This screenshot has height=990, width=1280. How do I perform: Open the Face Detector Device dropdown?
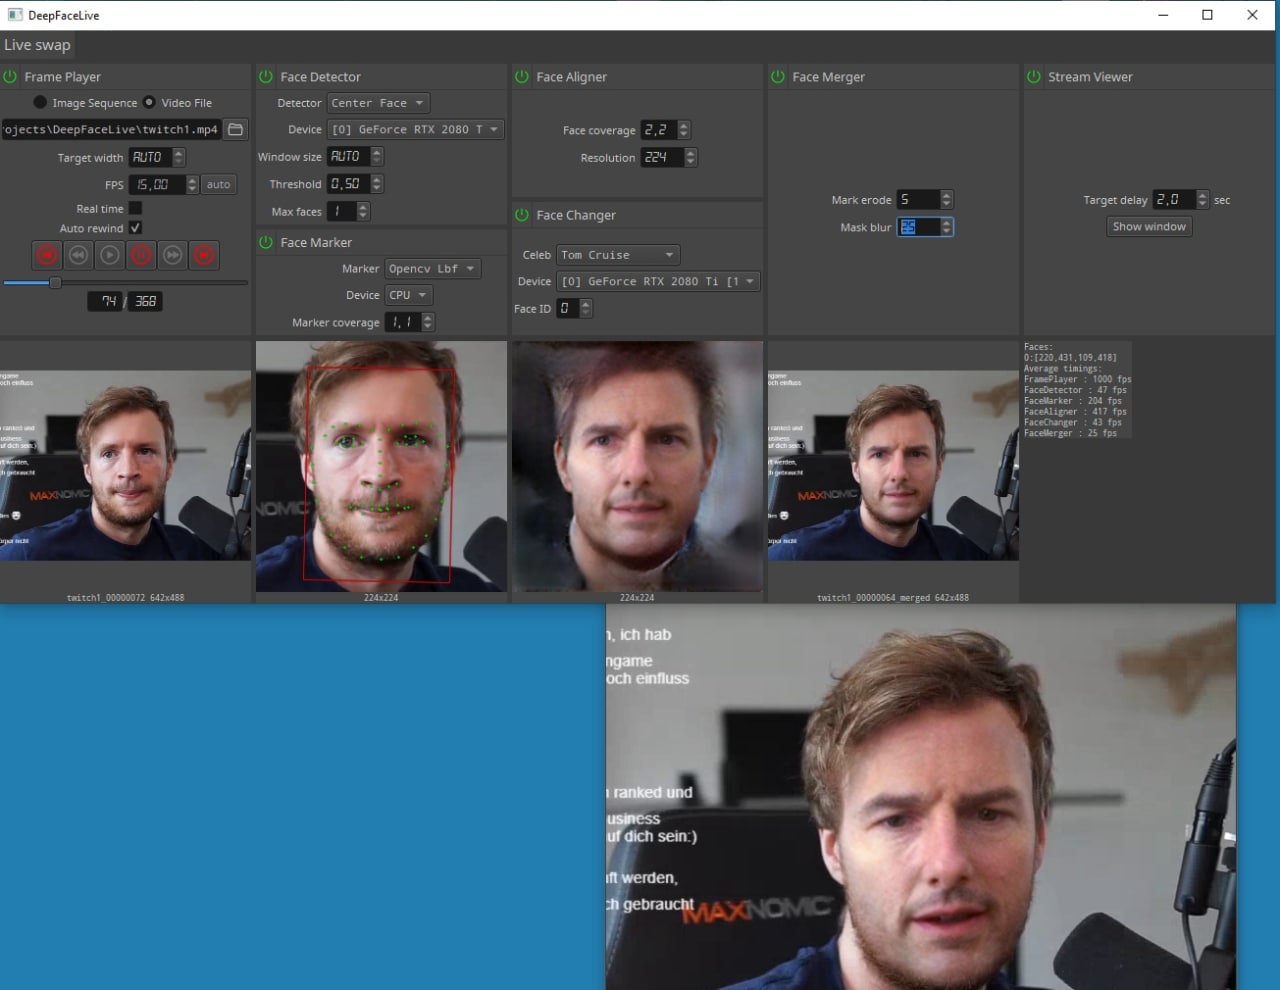415,130
